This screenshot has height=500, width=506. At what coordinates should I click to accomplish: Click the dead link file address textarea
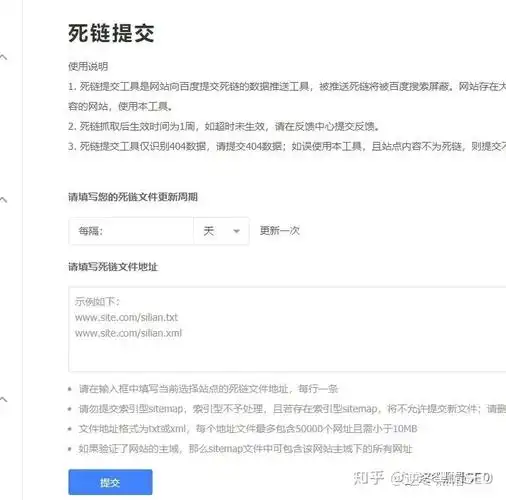[287, 329]
